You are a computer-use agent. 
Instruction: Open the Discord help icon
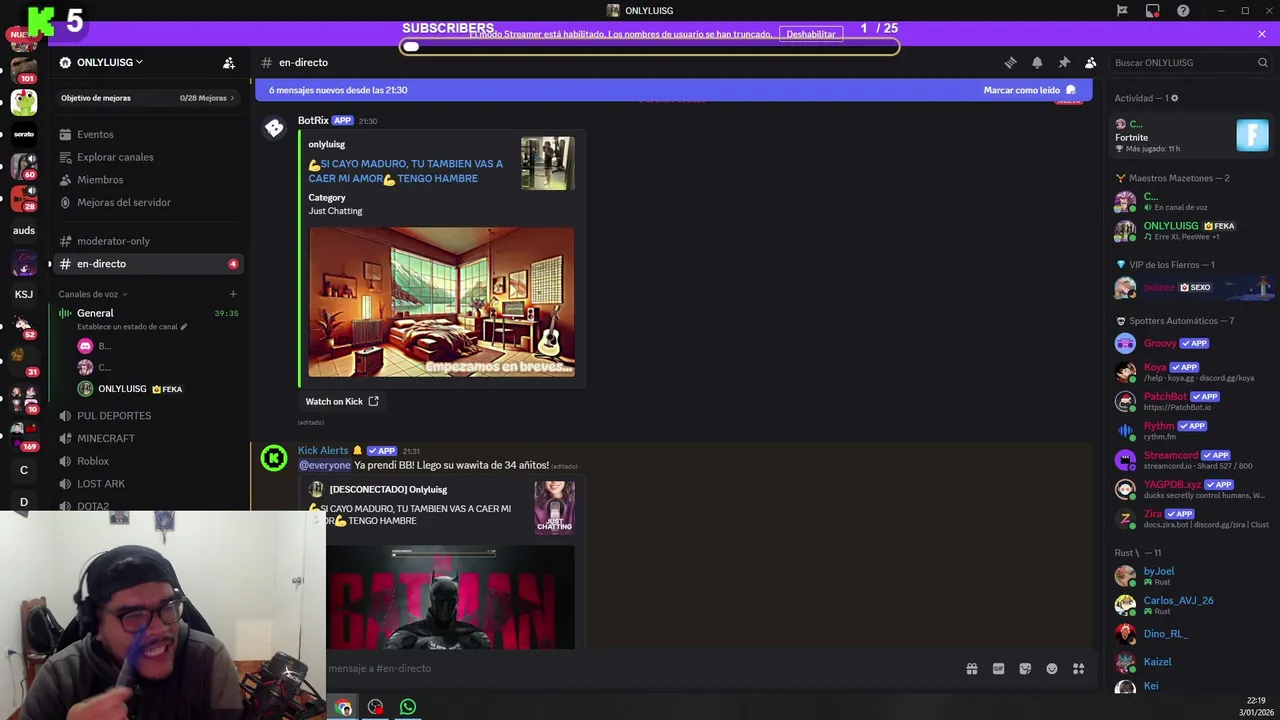pyautogui.click(x=1184, y=10)
